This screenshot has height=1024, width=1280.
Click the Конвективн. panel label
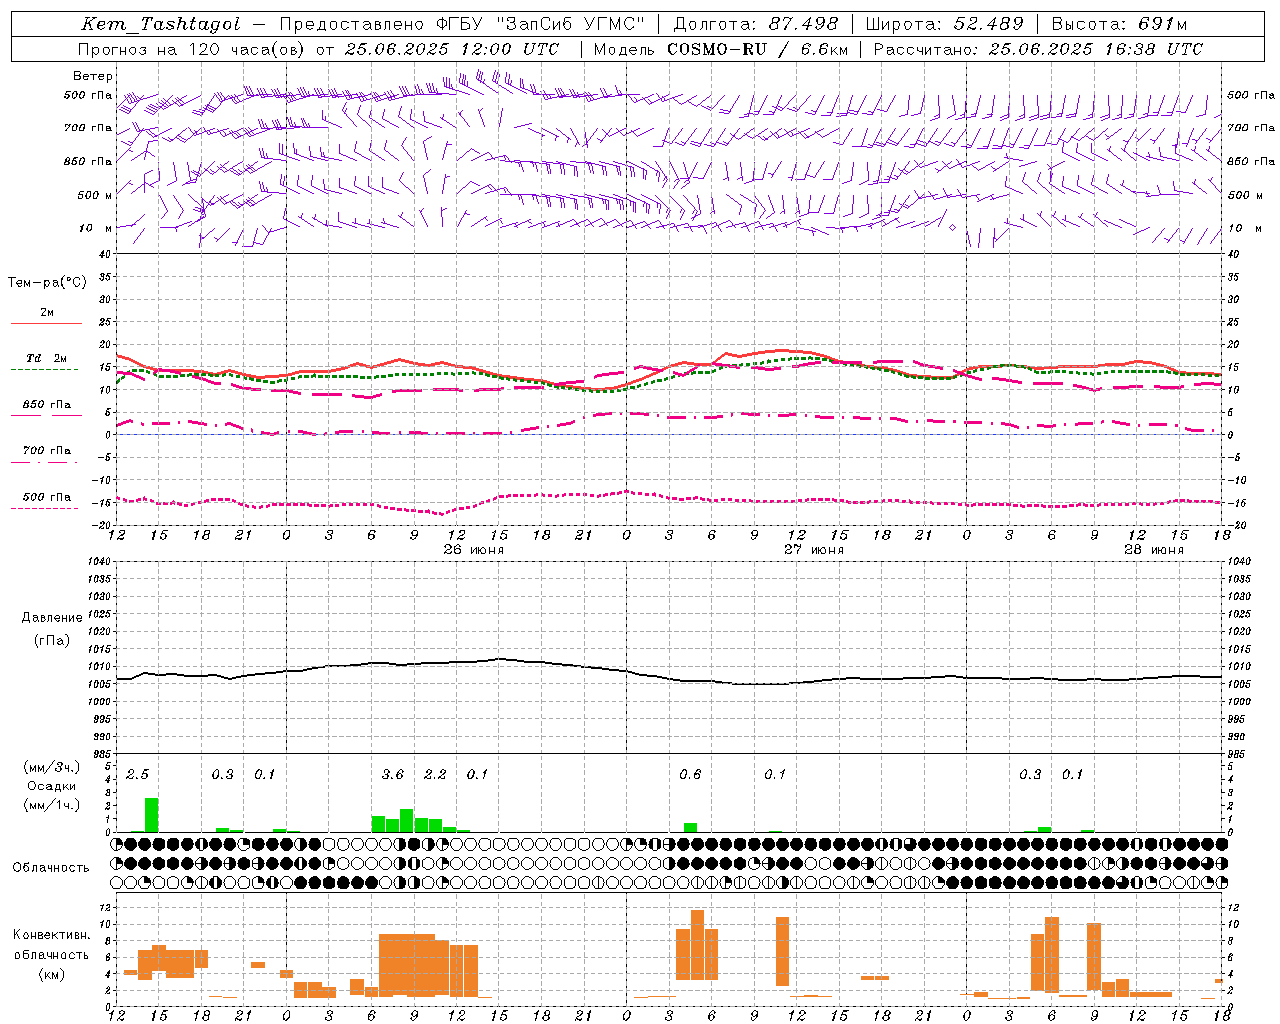point(52,935)
